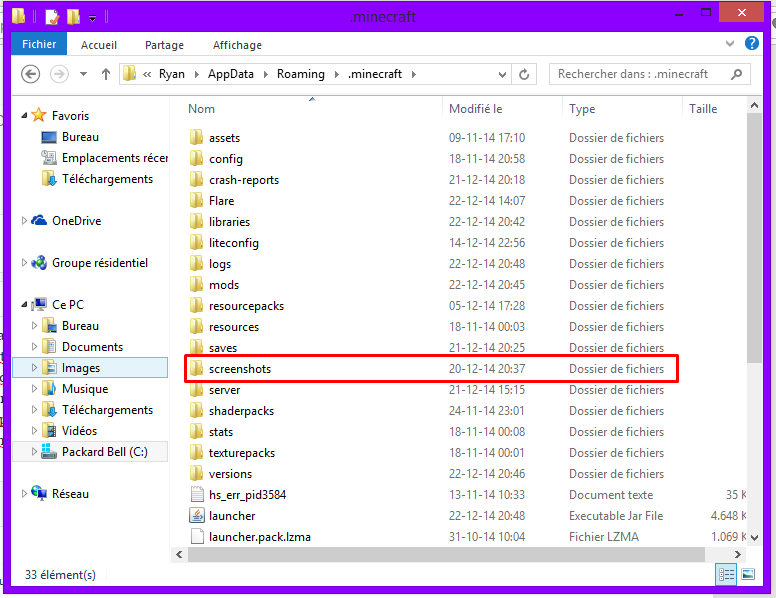Click the horizontal scrollbar right arrow
The image size is (776, 598).
point(737,554)
